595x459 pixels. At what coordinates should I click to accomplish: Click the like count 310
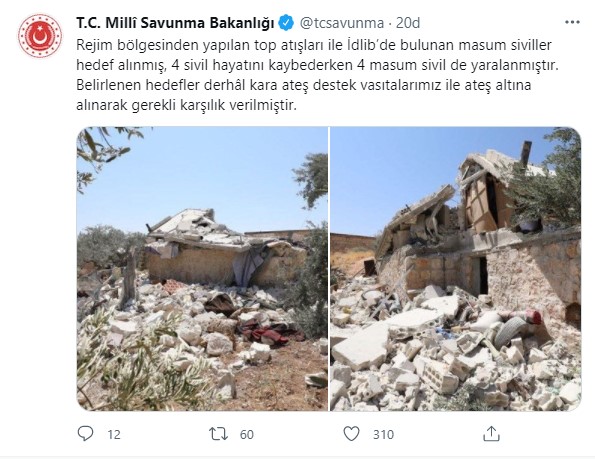click(x=383, y=434)
